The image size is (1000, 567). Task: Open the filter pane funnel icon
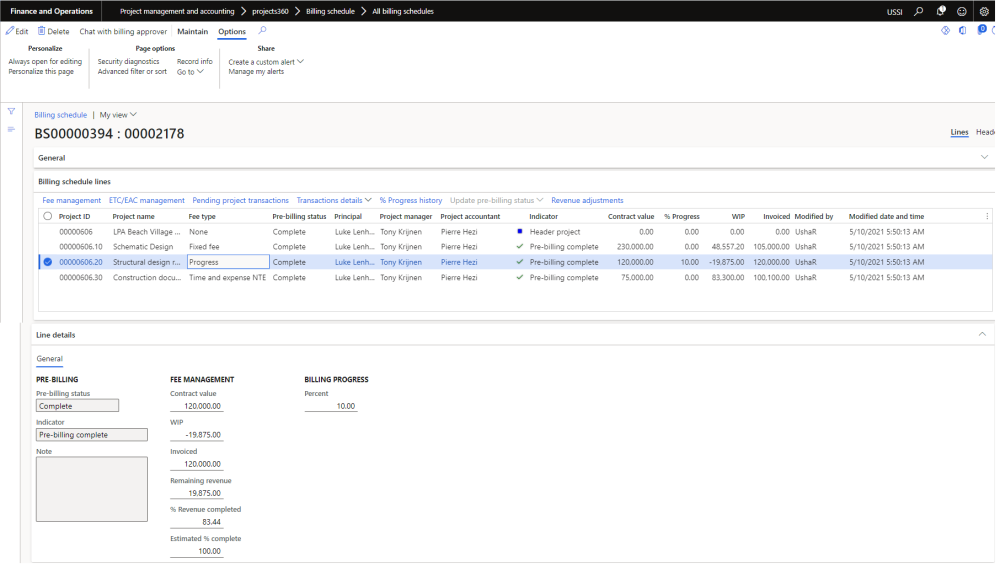point(12,111)
